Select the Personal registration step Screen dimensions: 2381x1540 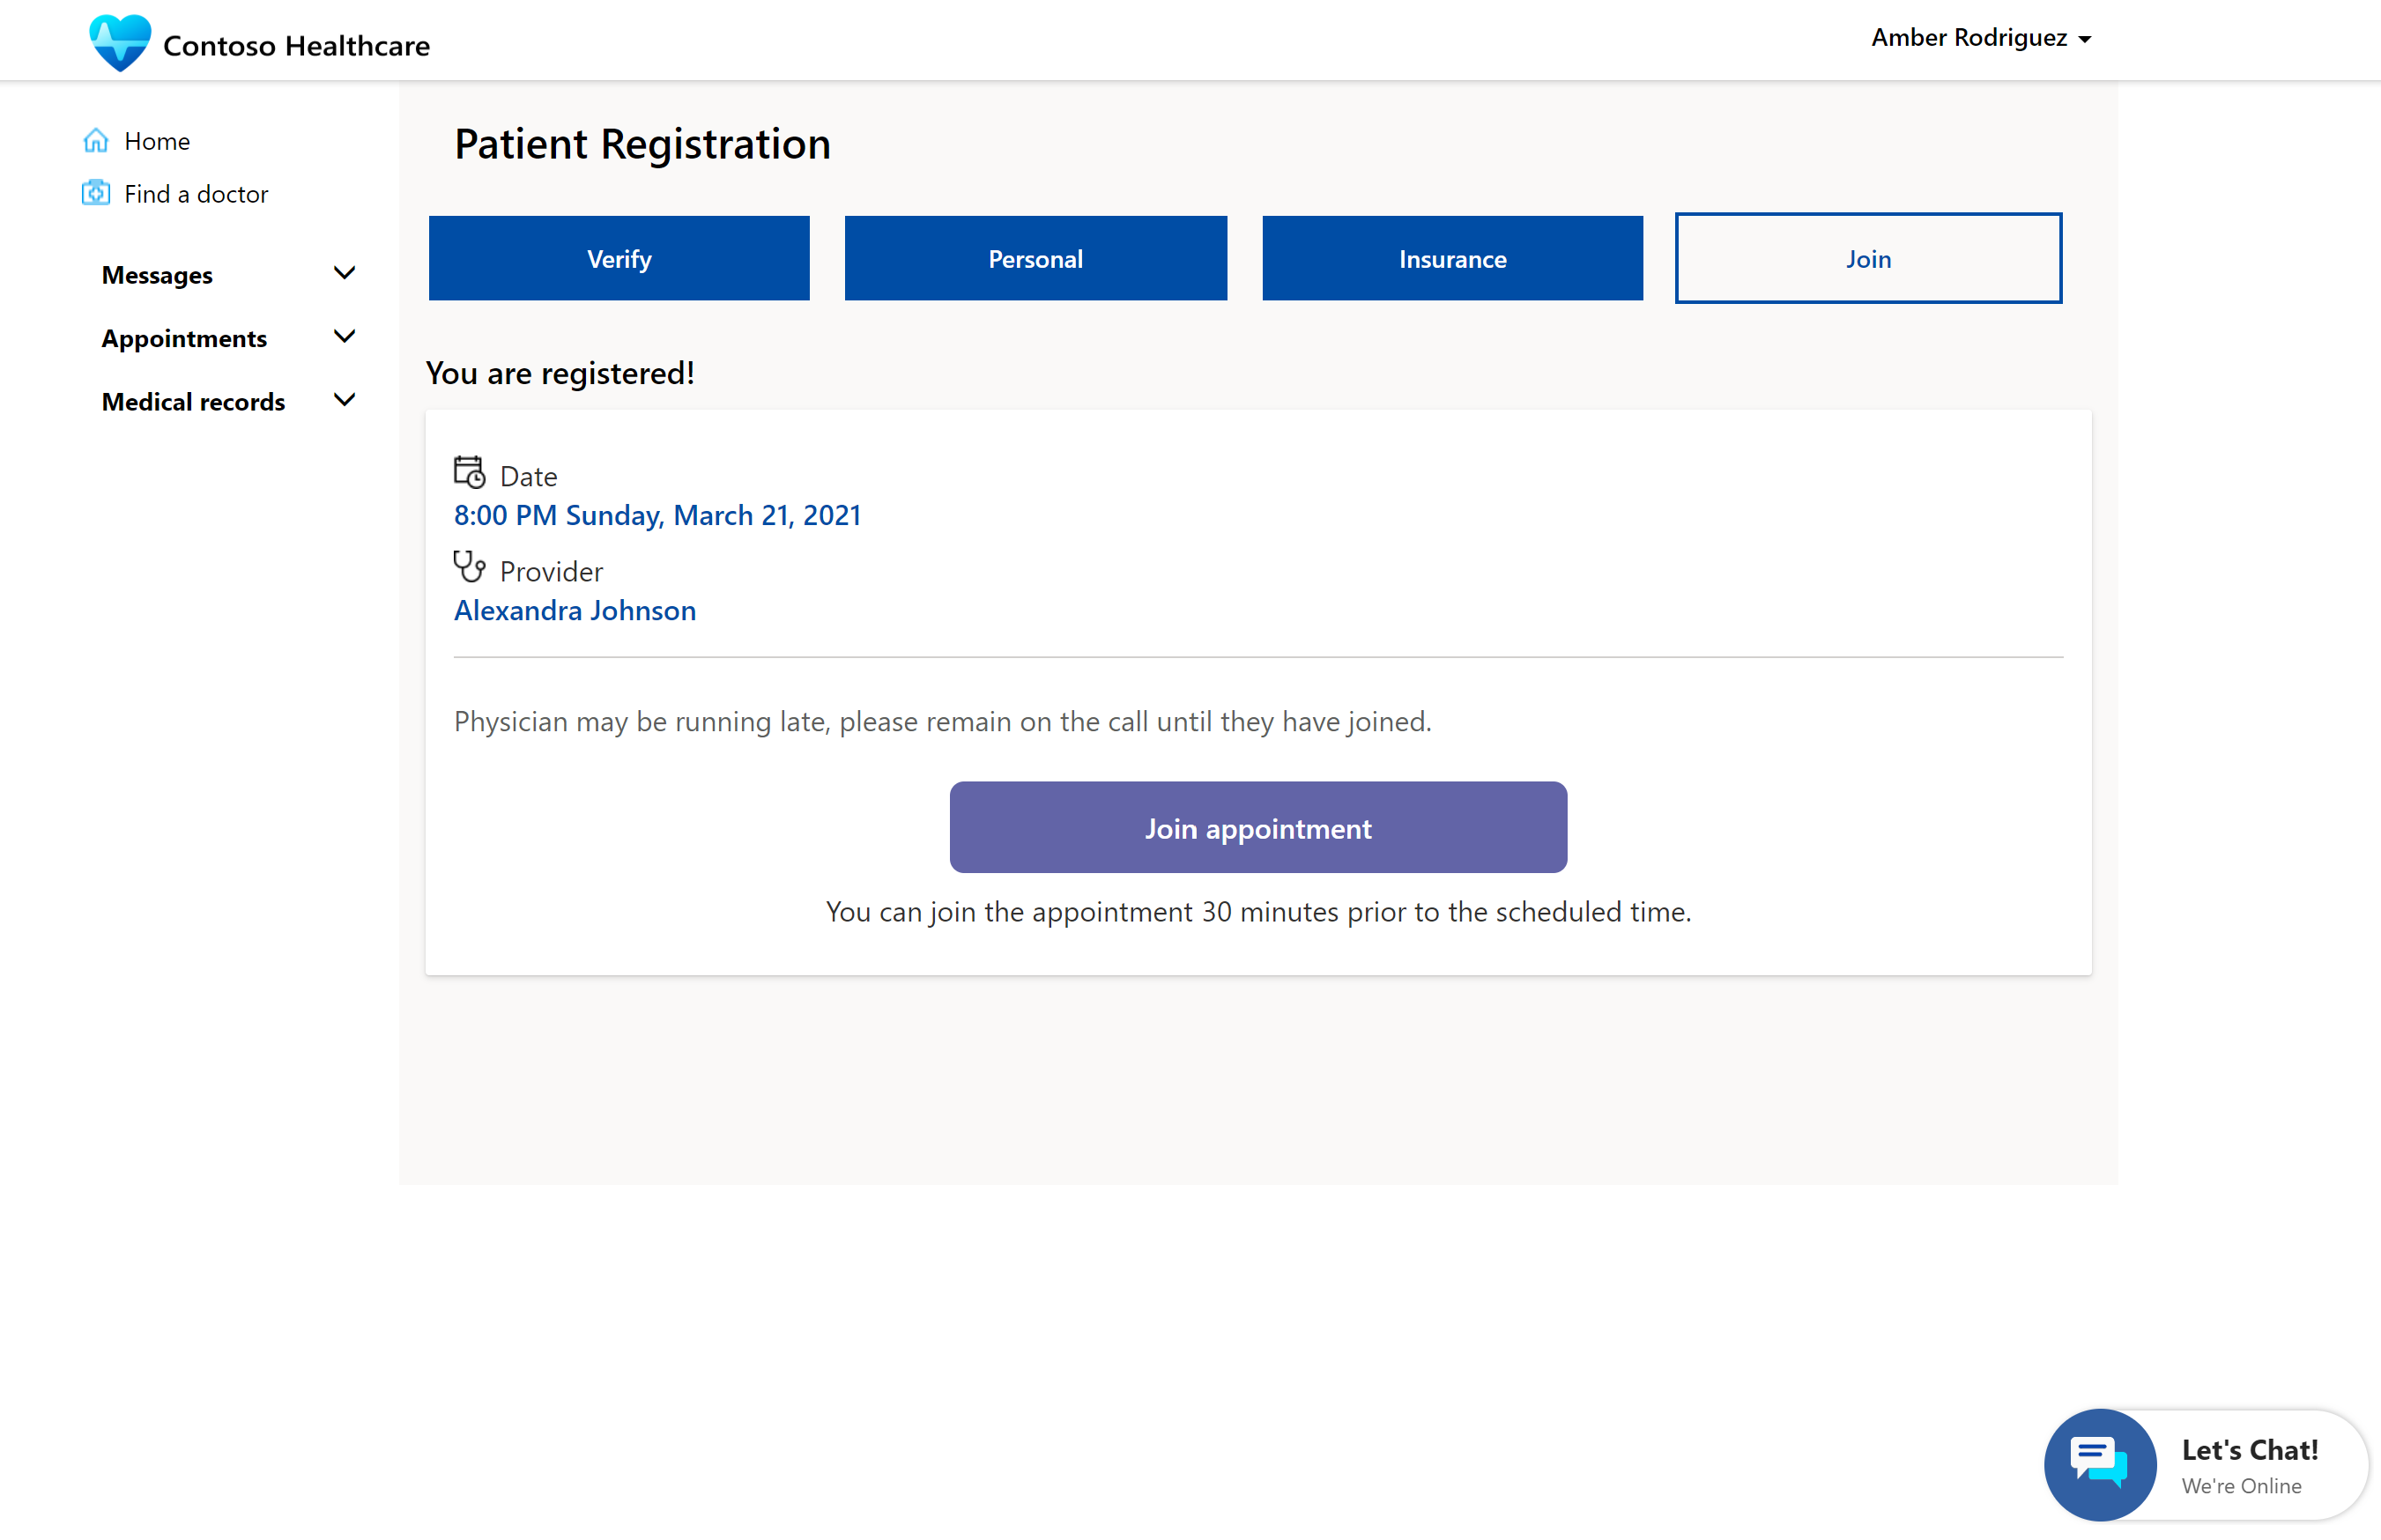pyautogui.click(x=1035, y=256)
